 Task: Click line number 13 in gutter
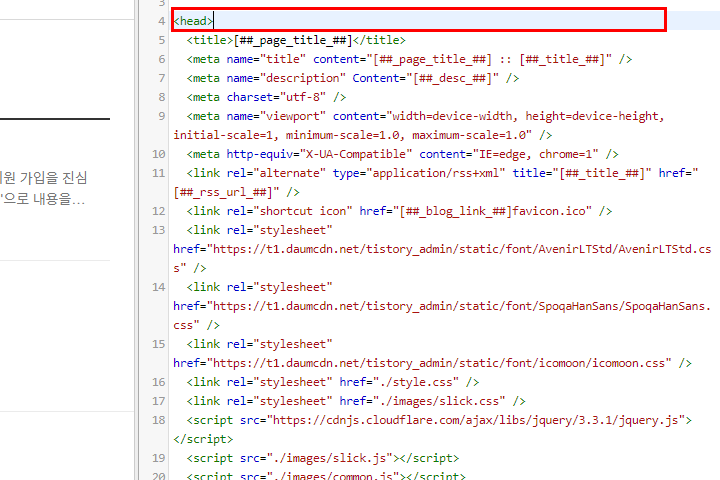[158, 230]
